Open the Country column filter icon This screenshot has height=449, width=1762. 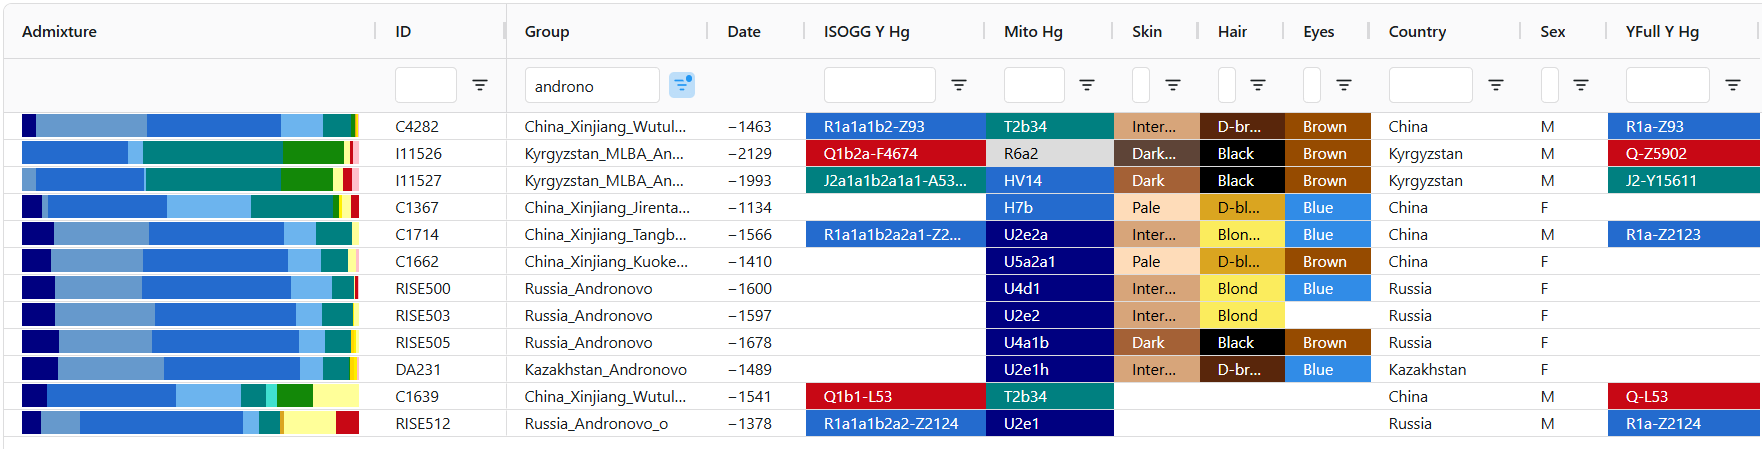click(x=1496, y=86)
